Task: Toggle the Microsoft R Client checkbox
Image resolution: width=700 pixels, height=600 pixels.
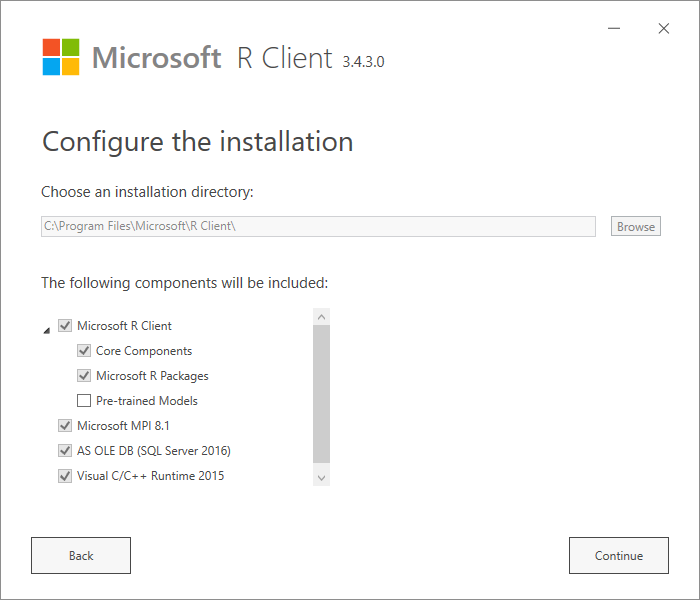Action: 66,326
